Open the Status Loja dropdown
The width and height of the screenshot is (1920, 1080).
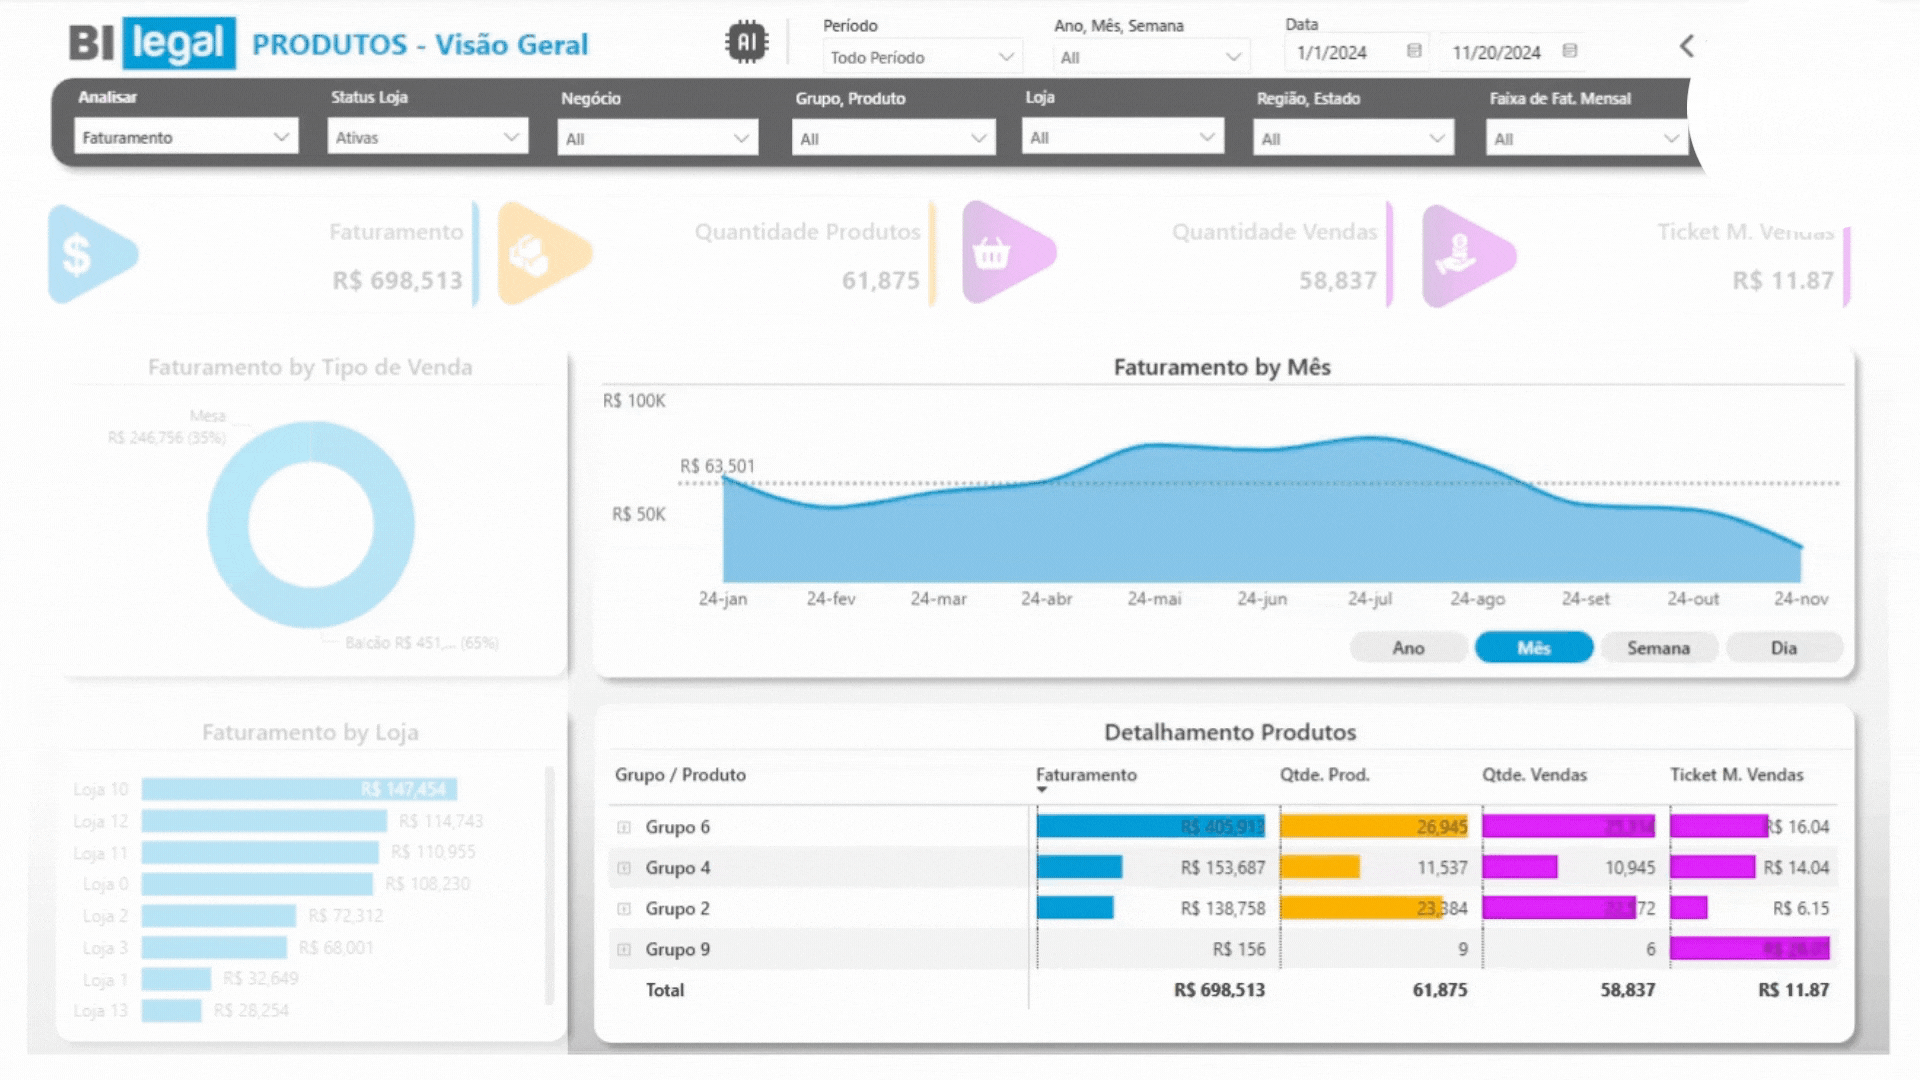click(x=427, y=137)
